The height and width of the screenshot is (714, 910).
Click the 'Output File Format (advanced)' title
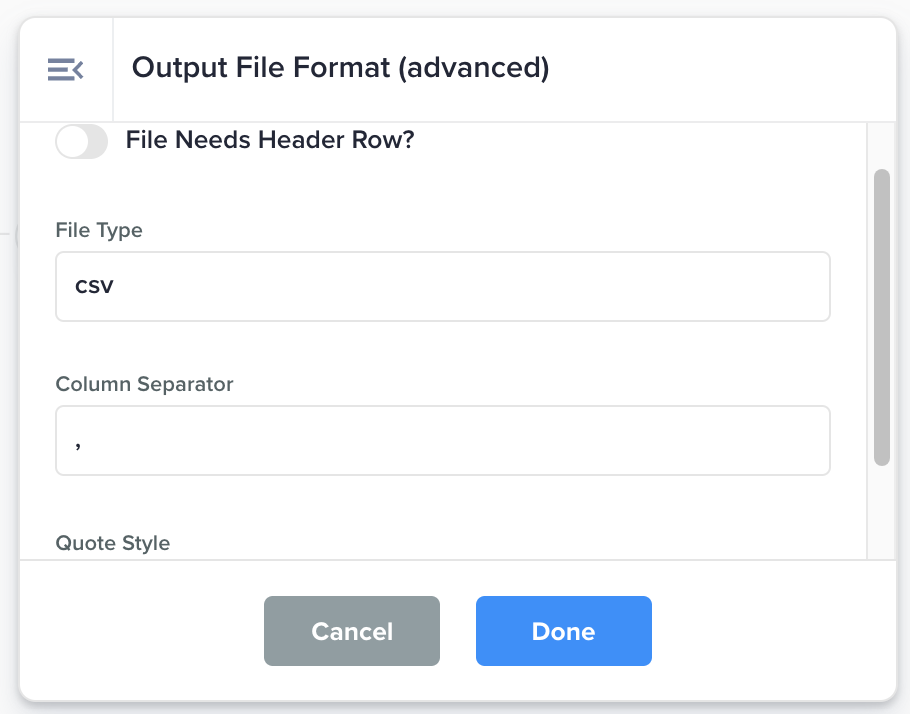tap(340, 68)
